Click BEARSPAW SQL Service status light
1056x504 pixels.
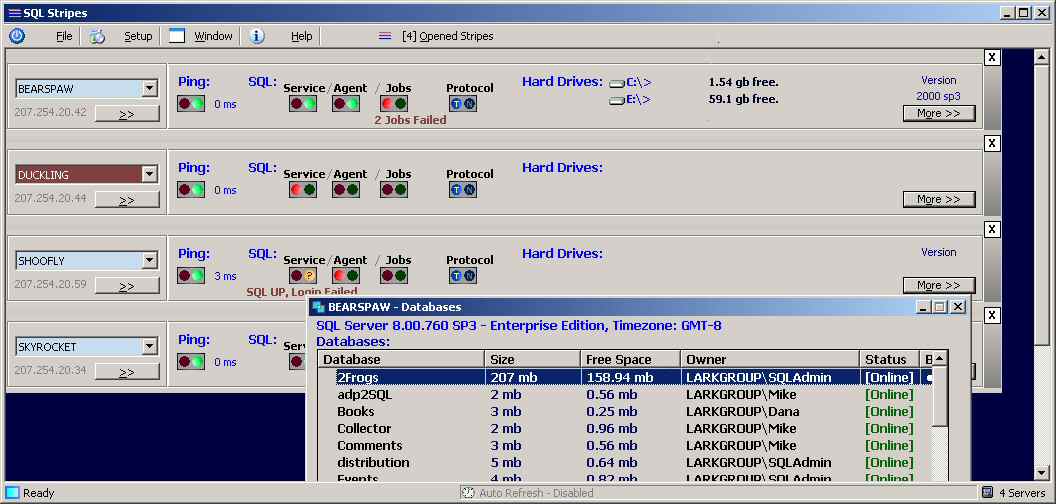tap(302, 104)
